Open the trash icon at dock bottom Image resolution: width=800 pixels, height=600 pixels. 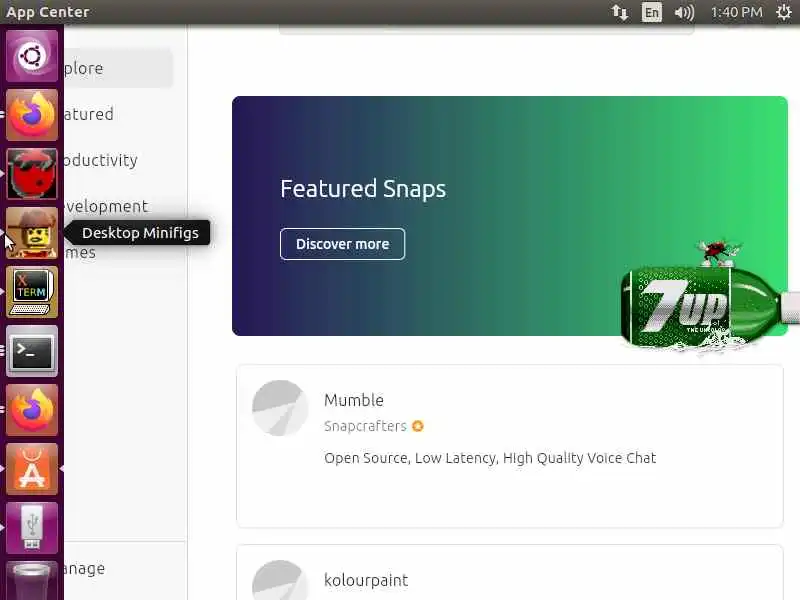pyautogui.click(x=32, y=581)
